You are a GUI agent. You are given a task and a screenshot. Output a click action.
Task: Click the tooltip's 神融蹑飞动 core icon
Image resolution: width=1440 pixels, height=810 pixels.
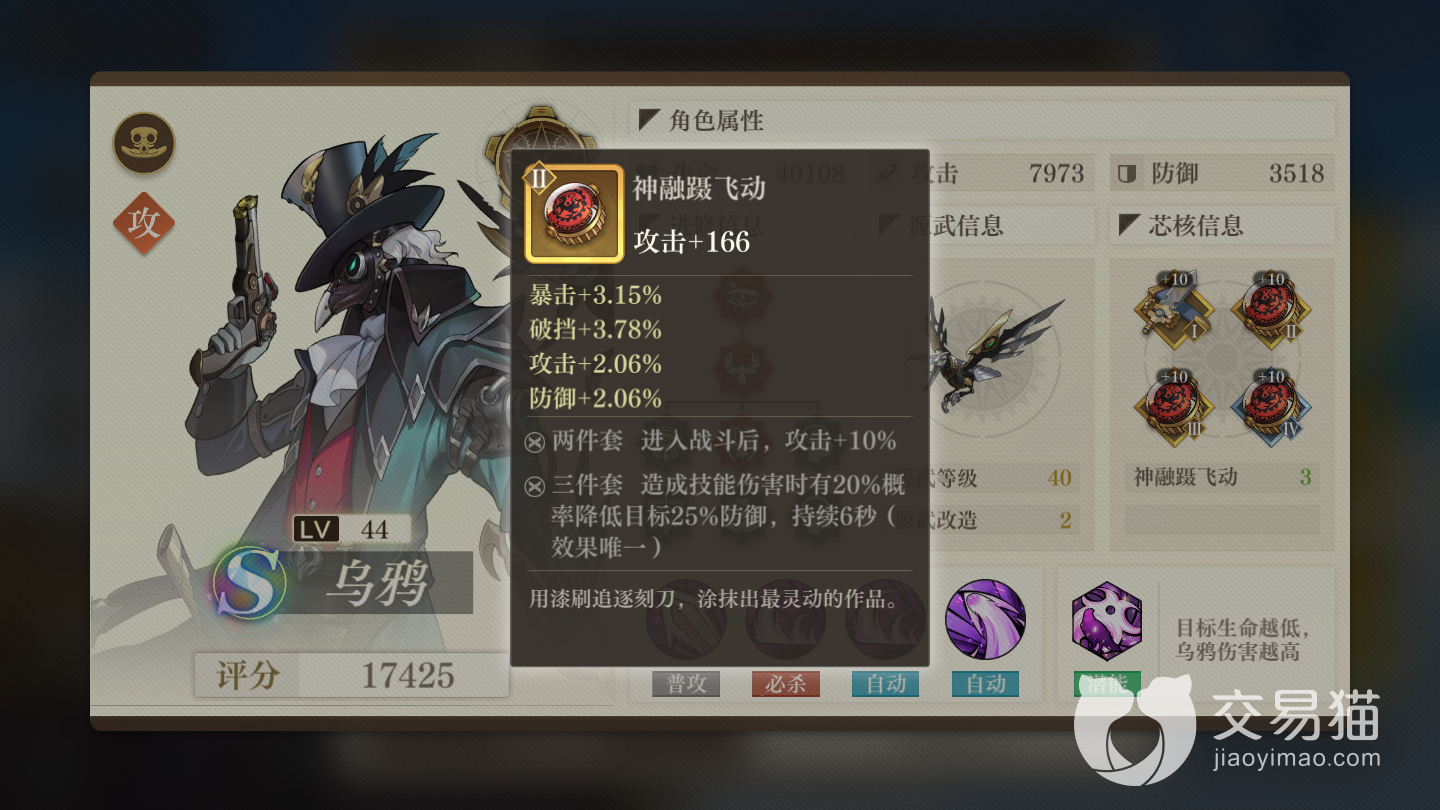(575, 214)
